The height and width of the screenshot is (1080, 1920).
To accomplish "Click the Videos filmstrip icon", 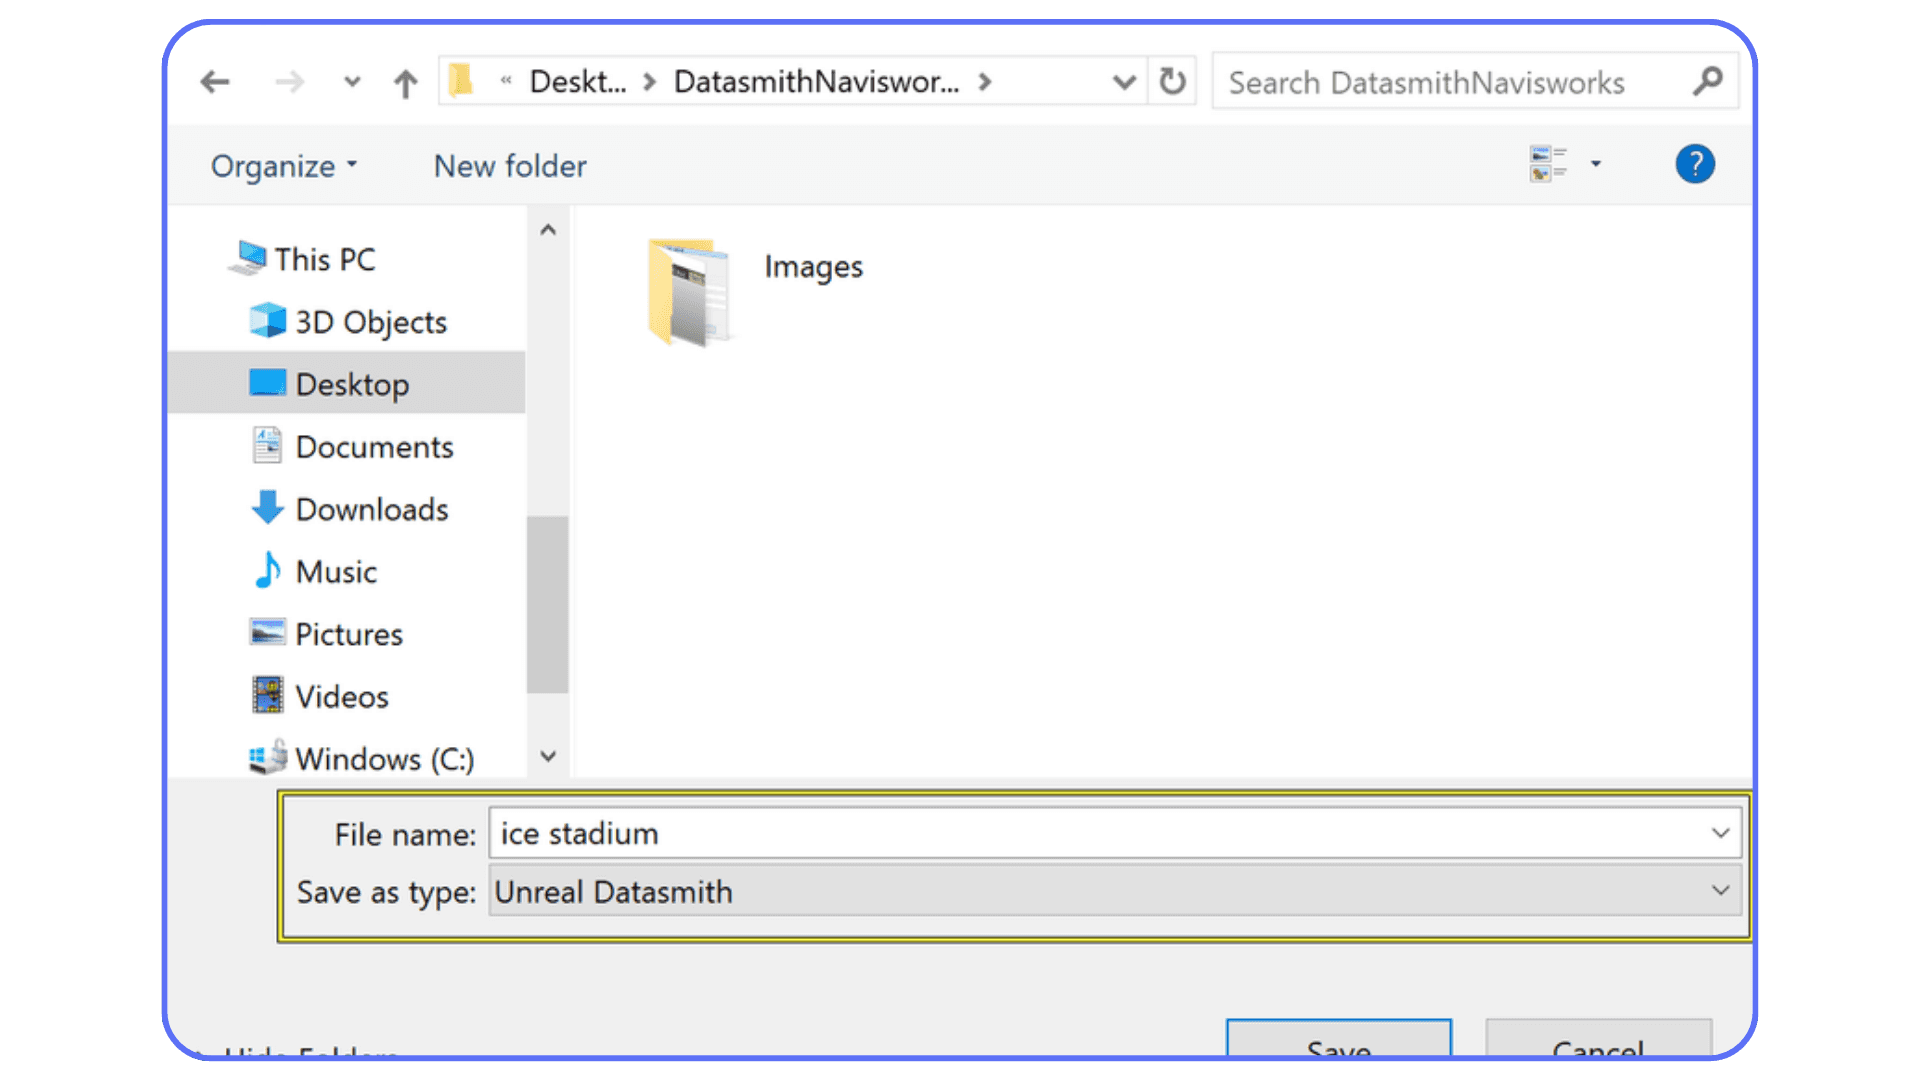I will point(267,695).
